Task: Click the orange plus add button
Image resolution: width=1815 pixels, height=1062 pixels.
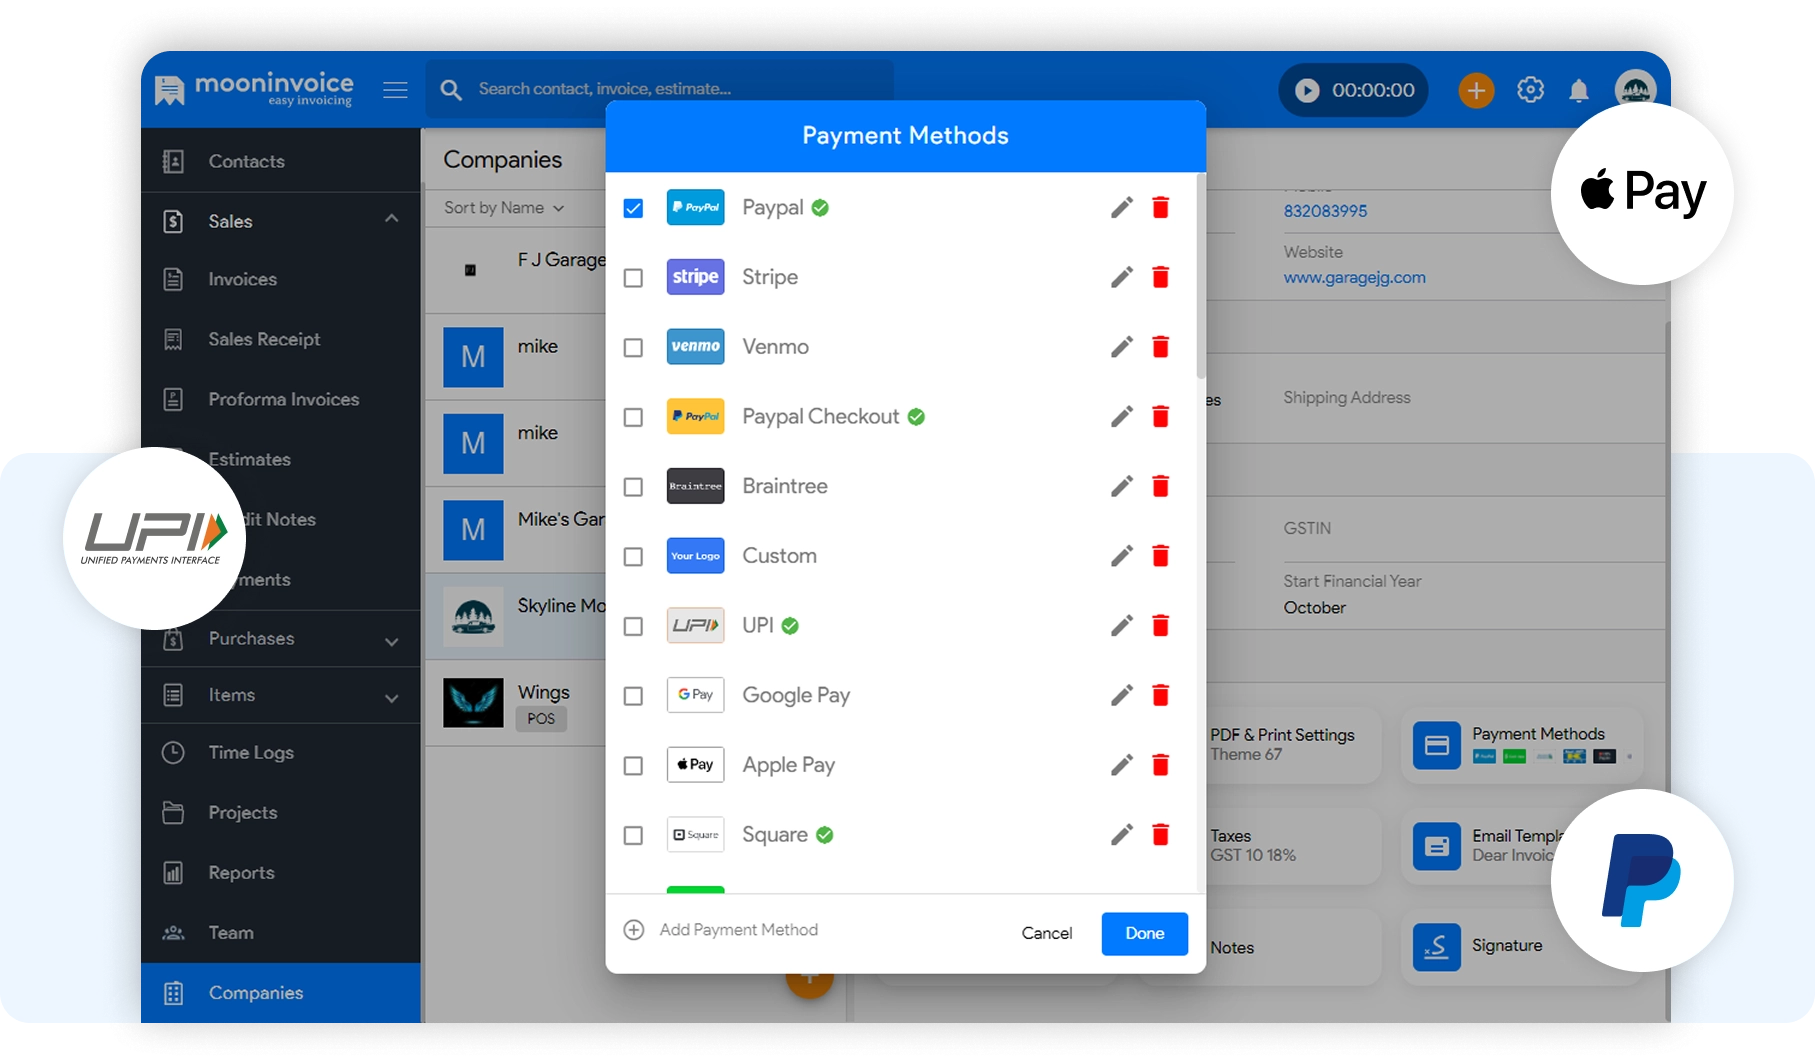Action: [x=1475, y=90]
